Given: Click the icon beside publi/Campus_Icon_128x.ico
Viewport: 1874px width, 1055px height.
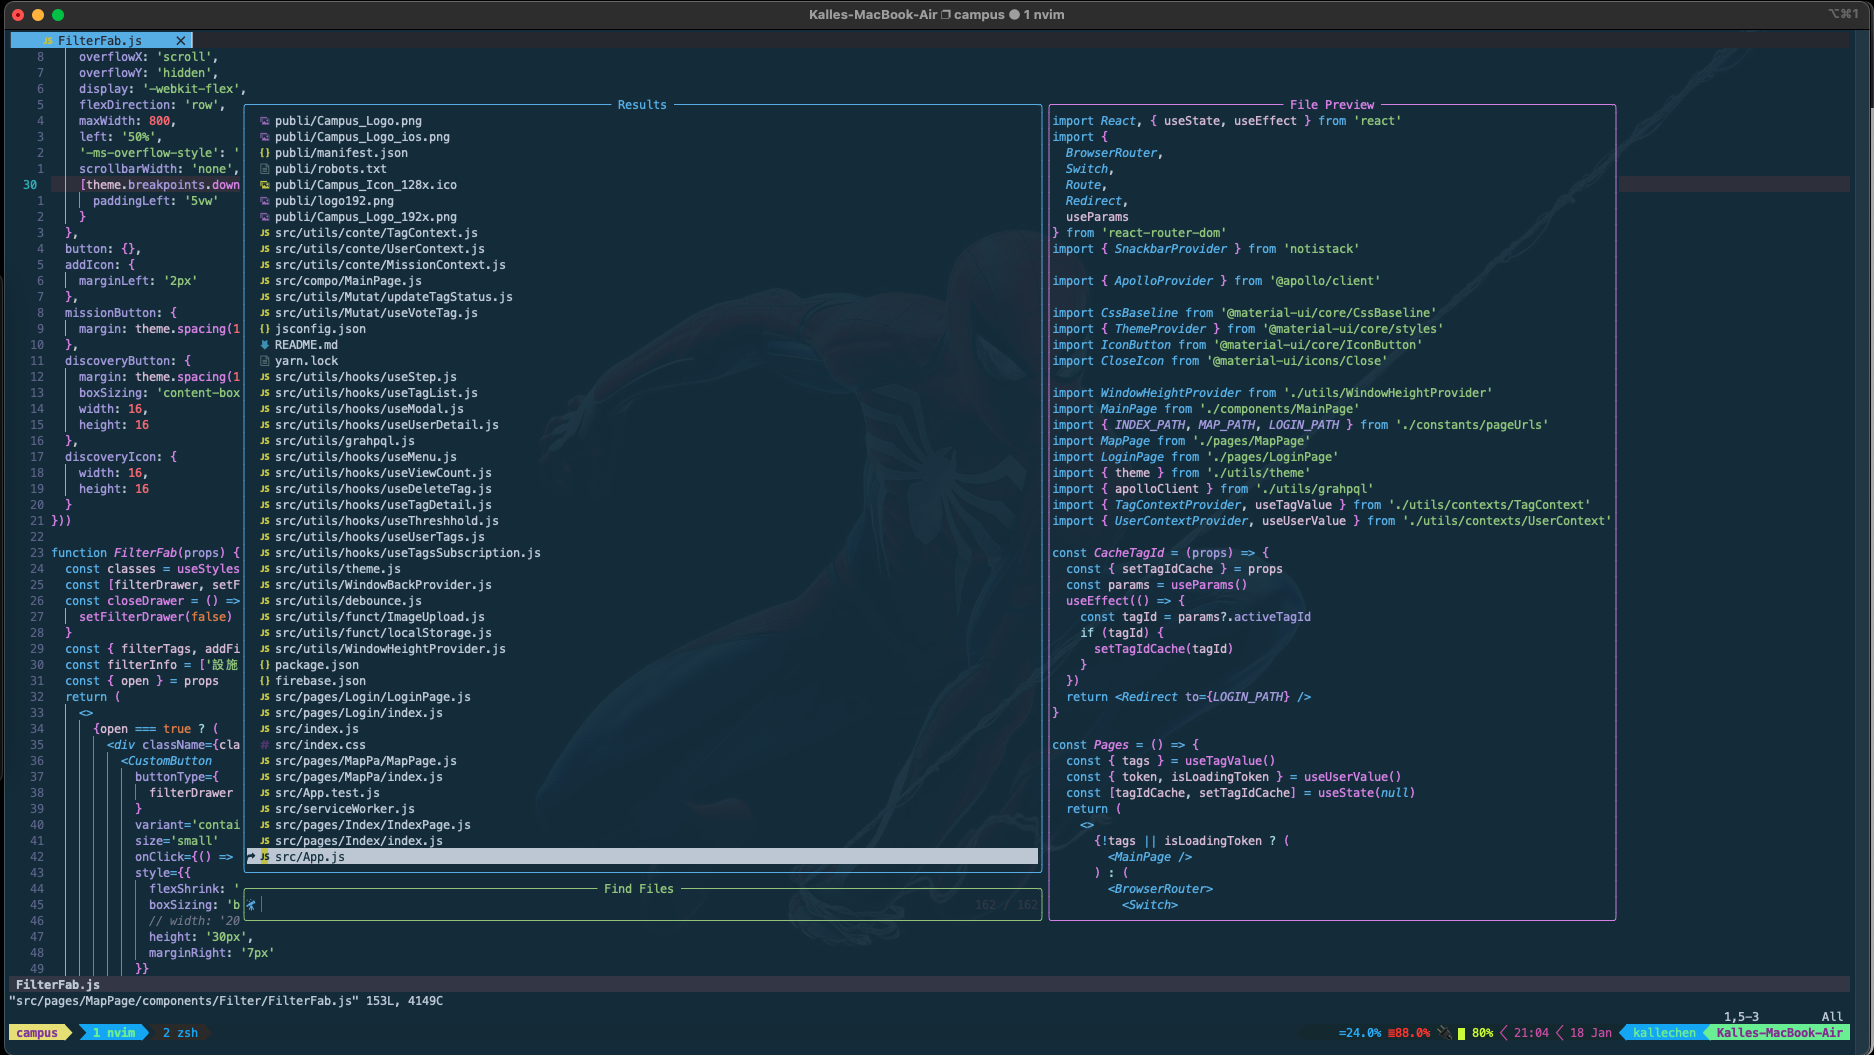Looking at the screenshot, I should tap(265, 185).
